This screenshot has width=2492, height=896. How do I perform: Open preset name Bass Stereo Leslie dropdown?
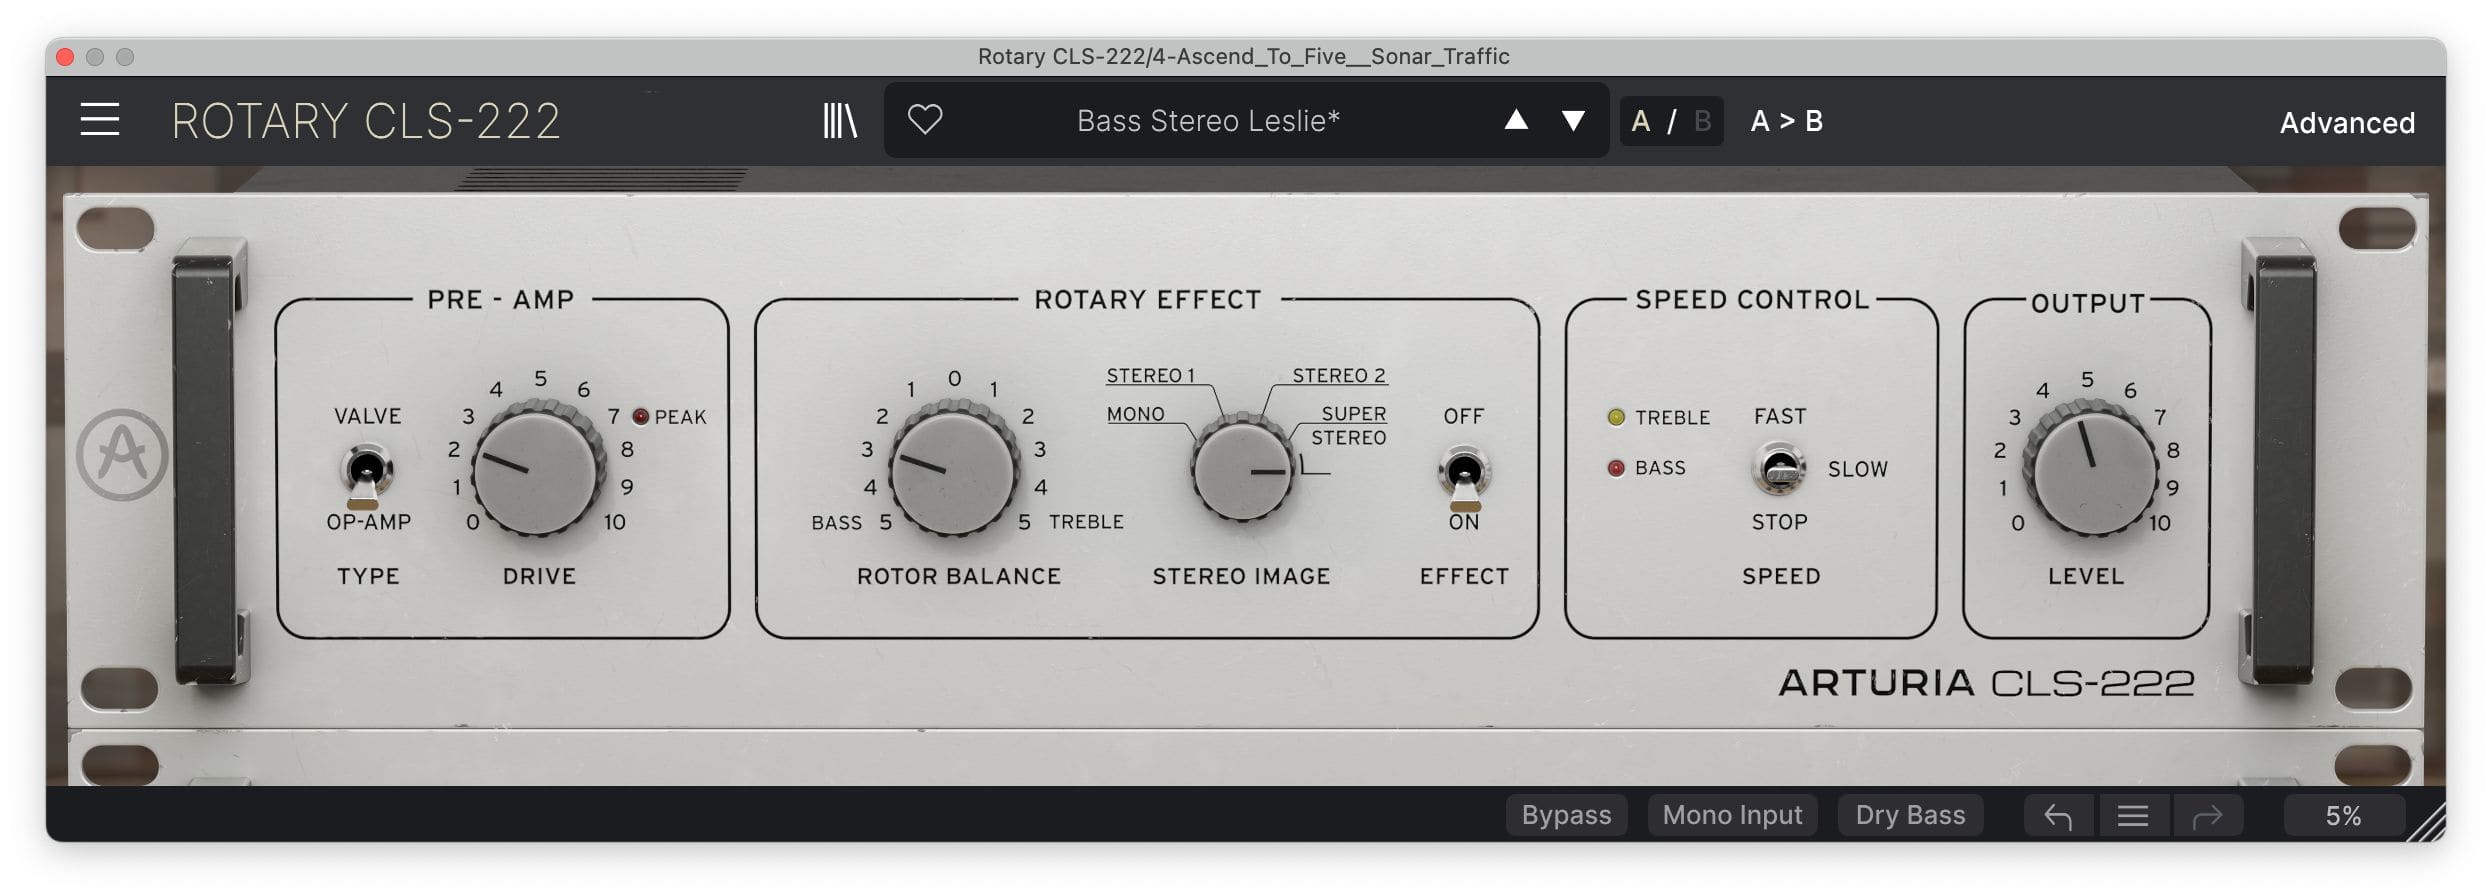(x=1207, y=121)
